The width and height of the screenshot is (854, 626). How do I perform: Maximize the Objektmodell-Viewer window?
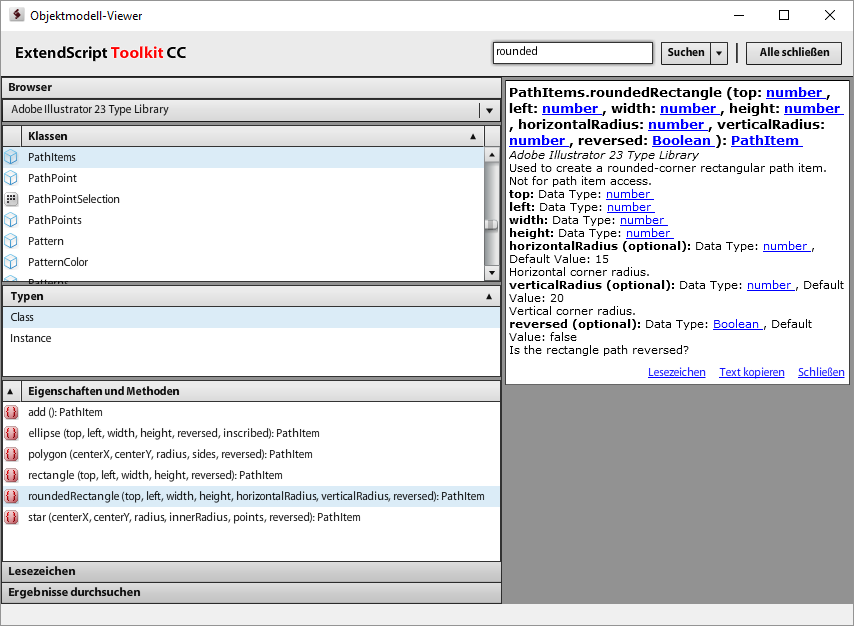point(784,15)
